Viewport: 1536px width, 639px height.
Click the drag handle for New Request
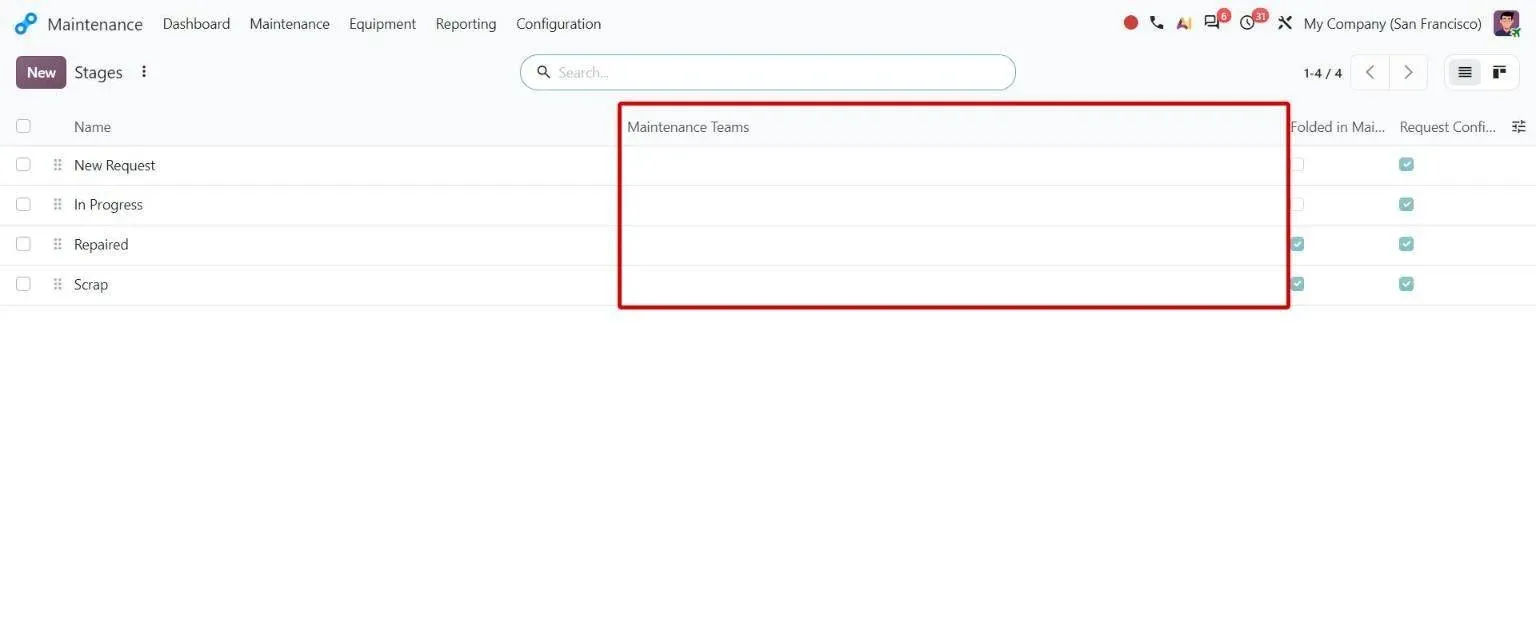57,165
